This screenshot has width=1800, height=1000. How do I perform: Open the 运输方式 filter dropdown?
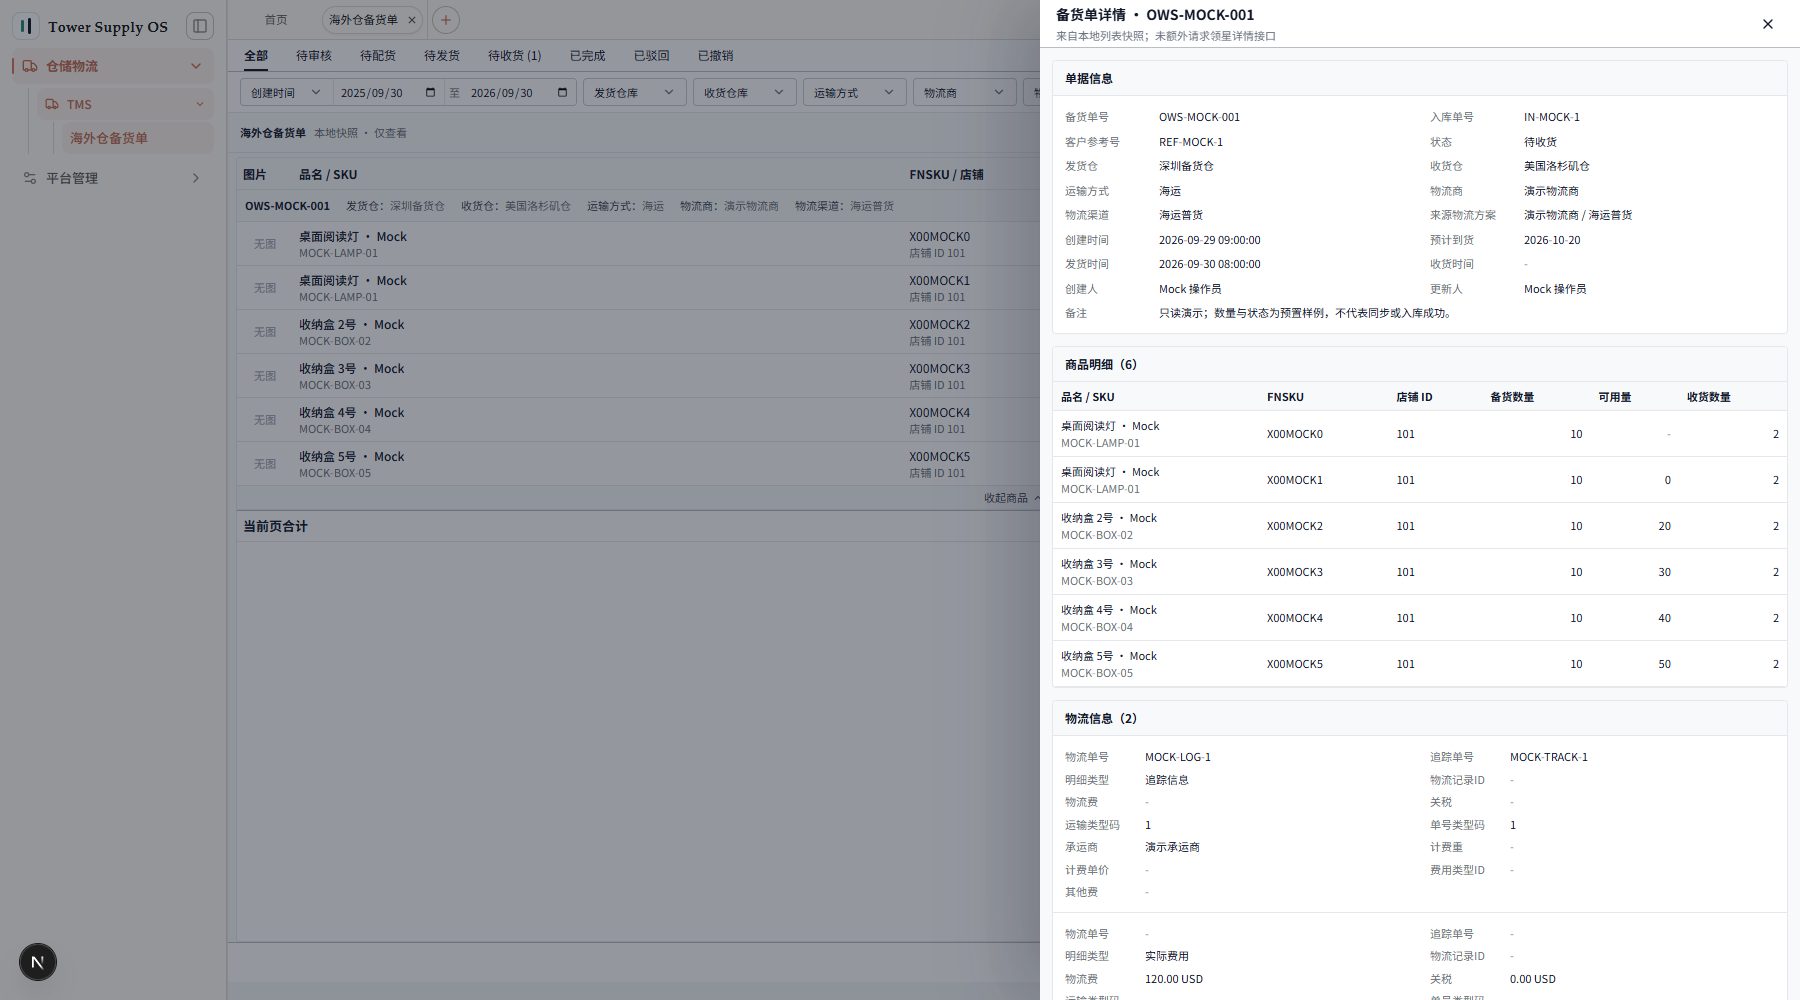855,93
